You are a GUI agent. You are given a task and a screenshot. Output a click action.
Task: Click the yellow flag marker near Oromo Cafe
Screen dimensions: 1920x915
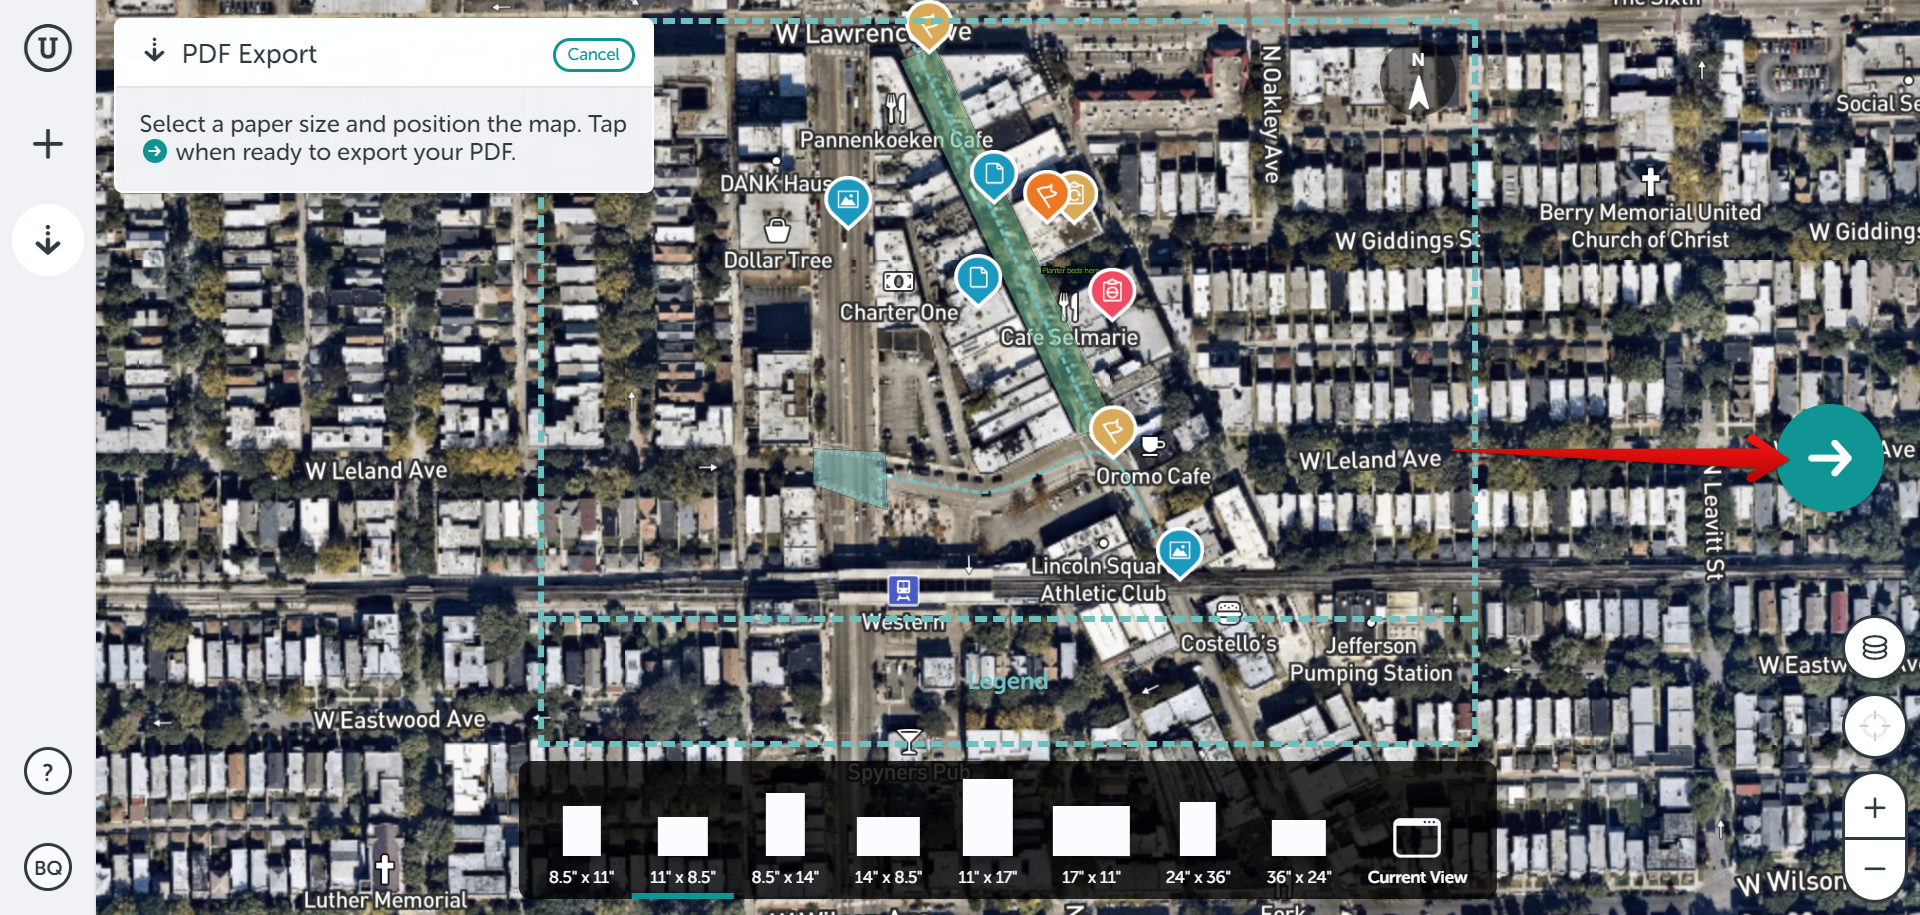click(1112, 432)
